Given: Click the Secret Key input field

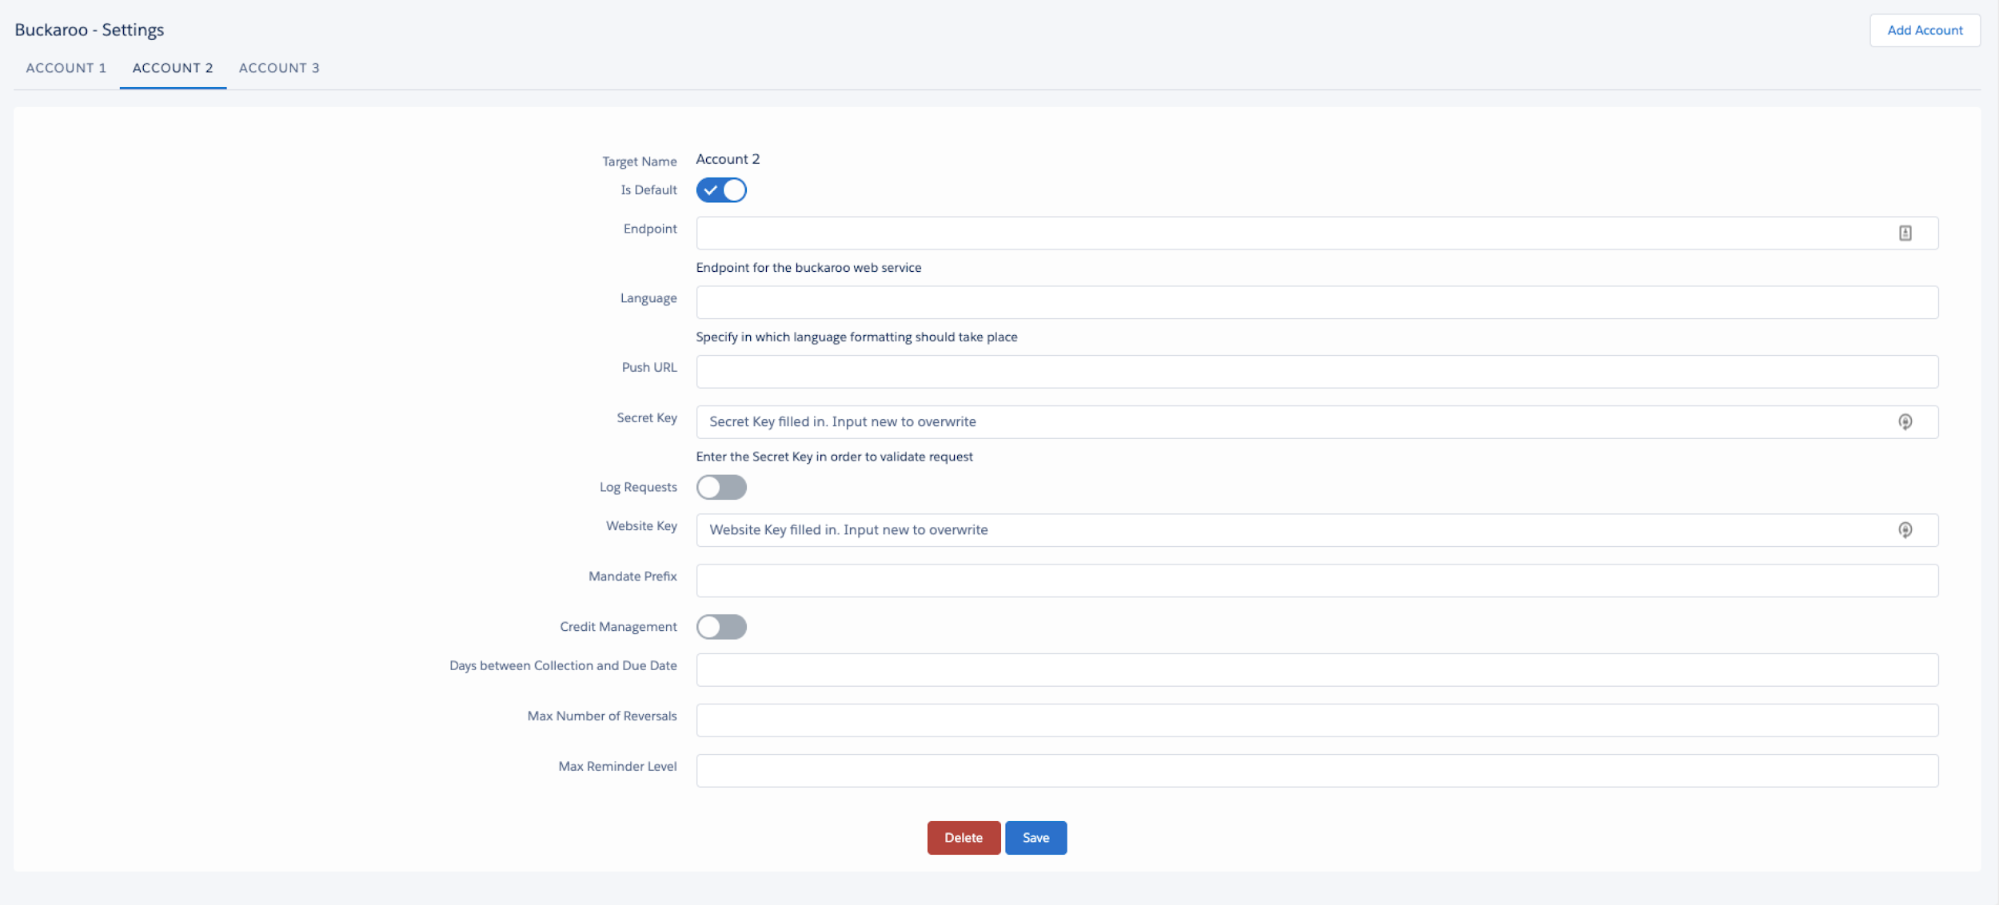Looking at the screenshot, I should (1290, 422).
